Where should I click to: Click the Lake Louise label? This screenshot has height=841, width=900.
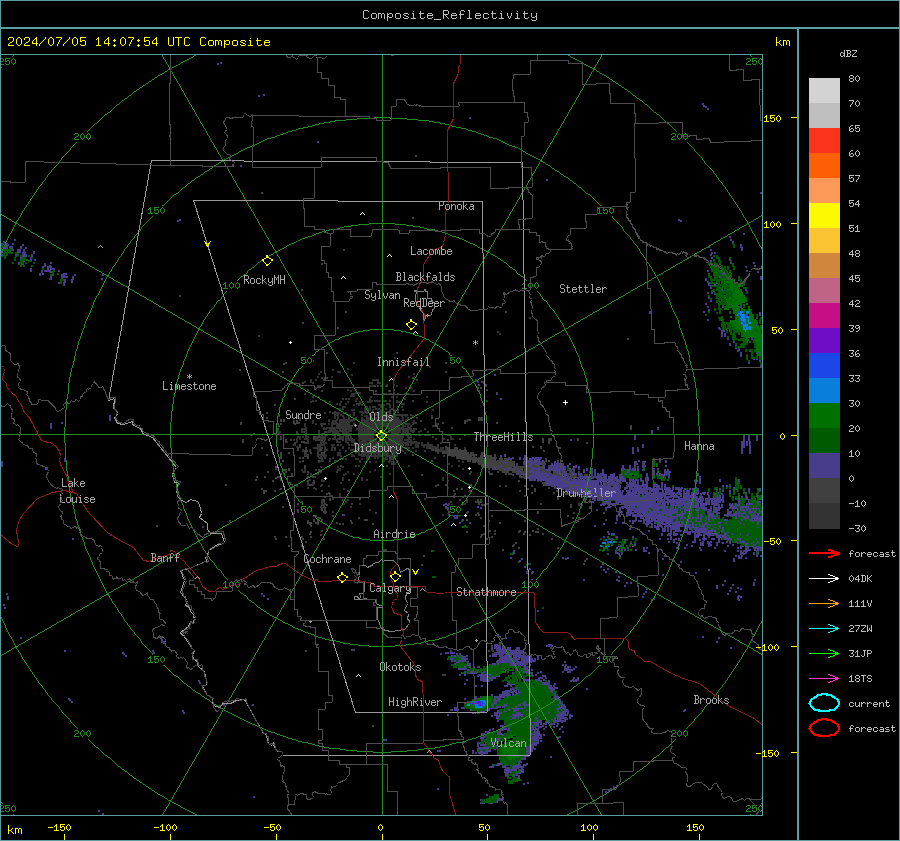tap(77, 491)
